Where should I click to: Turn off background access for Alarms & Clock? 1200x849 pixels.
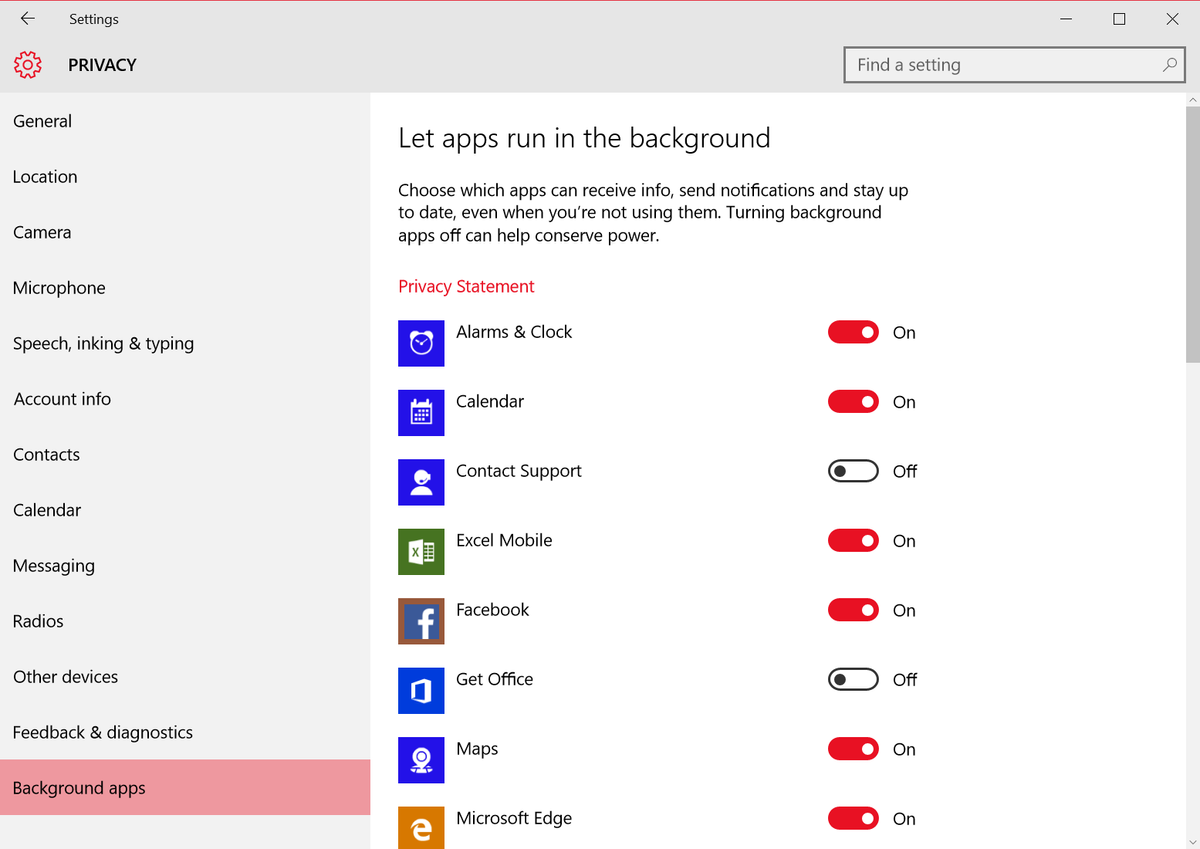[853, 332]
